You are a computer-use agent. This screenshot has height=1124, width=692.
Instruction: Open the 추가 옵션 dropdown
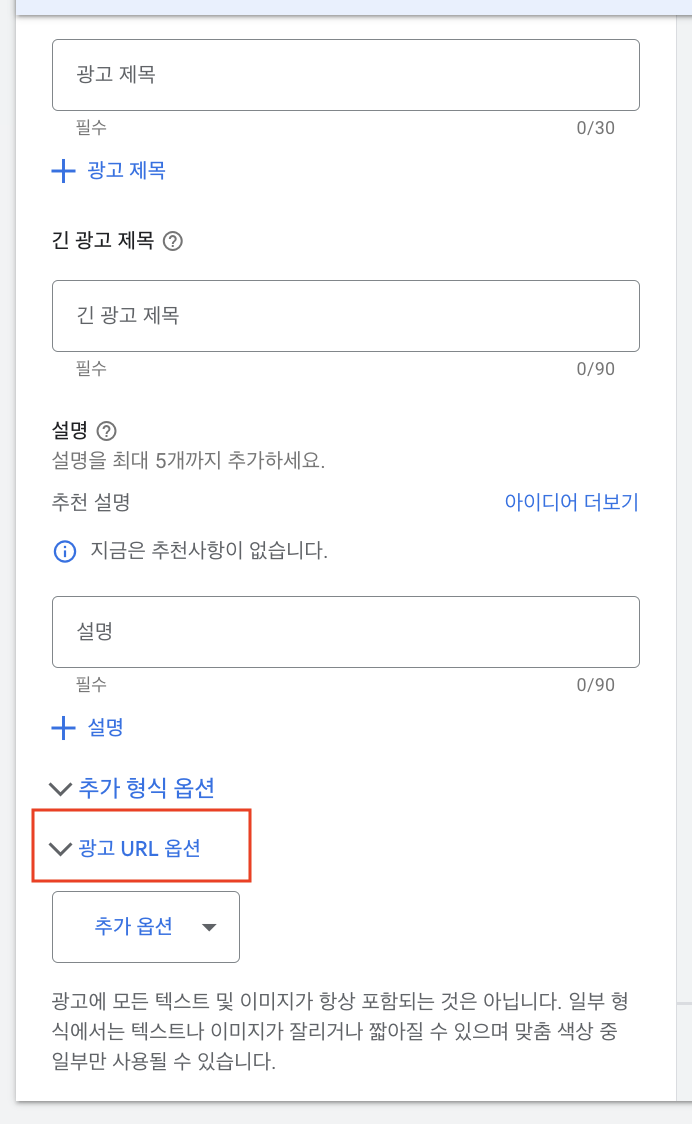(x=145, y=926)
